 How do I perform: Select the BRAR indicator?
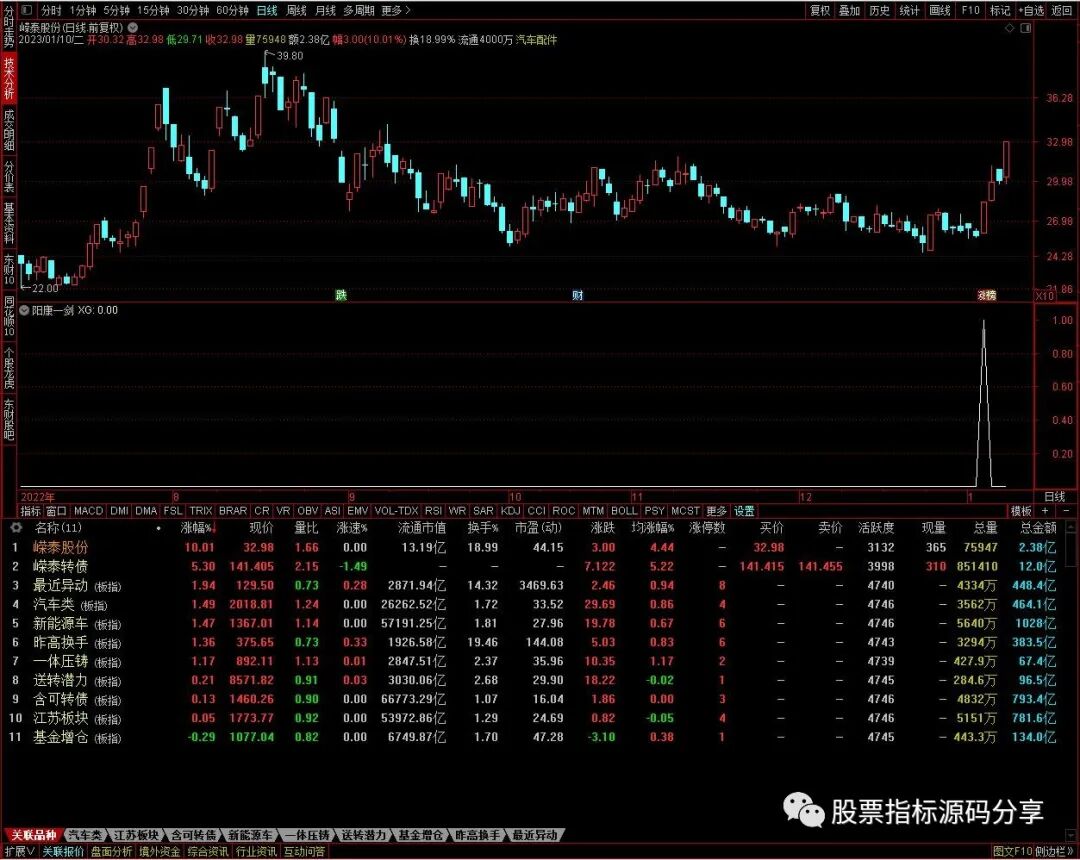click(x=233, y=511)
